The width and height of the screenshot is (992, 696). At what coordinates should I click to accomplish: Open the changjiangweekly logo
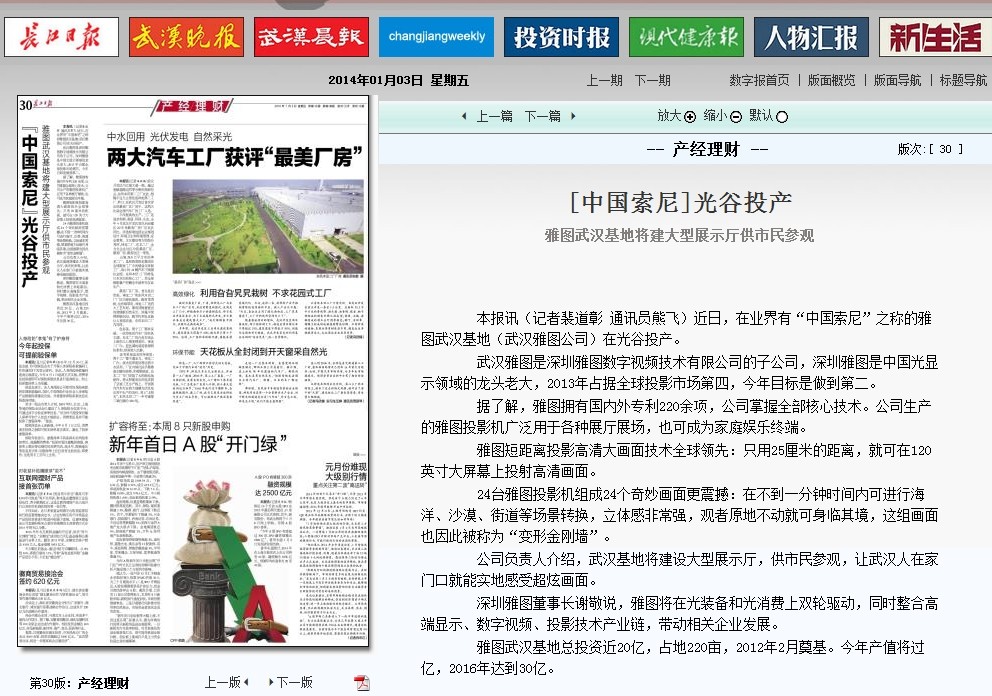tap(436, 37)
